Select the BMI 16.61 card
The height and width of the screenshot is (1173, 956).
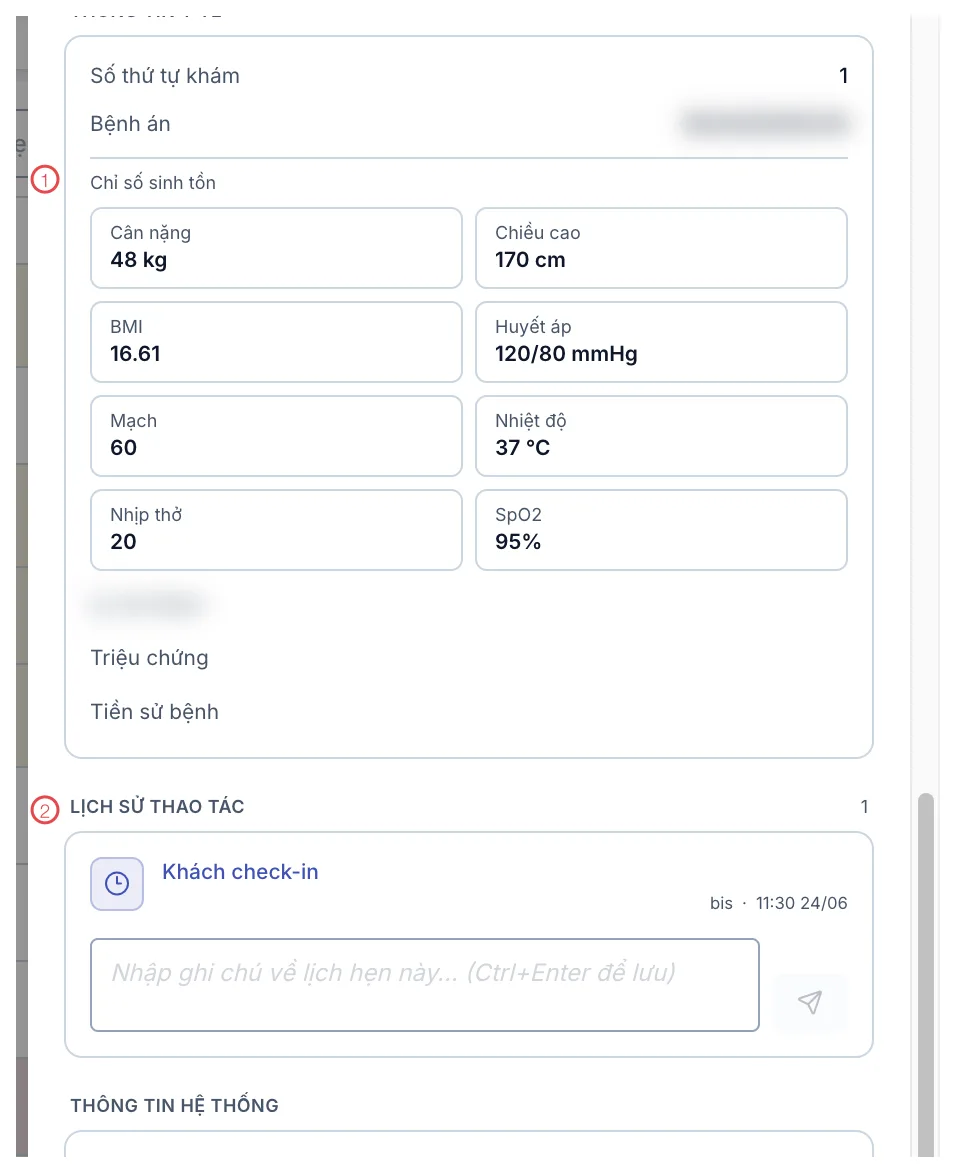[276, 342]
